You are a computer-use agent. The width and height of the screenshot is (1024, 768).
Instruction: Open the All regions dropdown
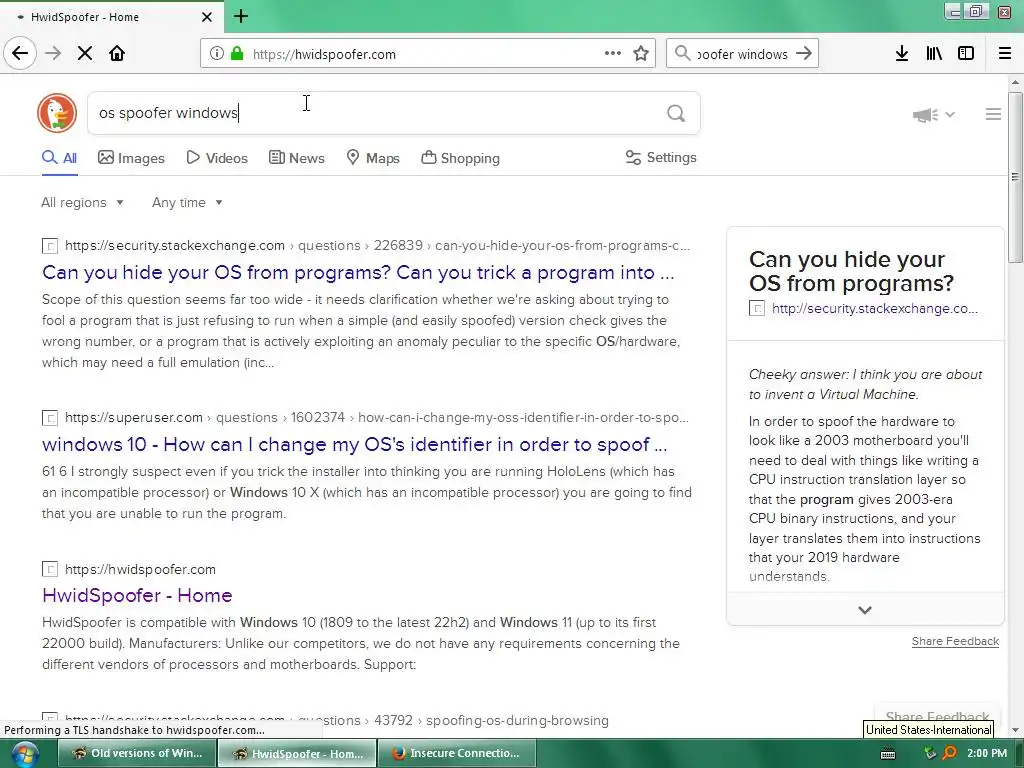[82, 202]
